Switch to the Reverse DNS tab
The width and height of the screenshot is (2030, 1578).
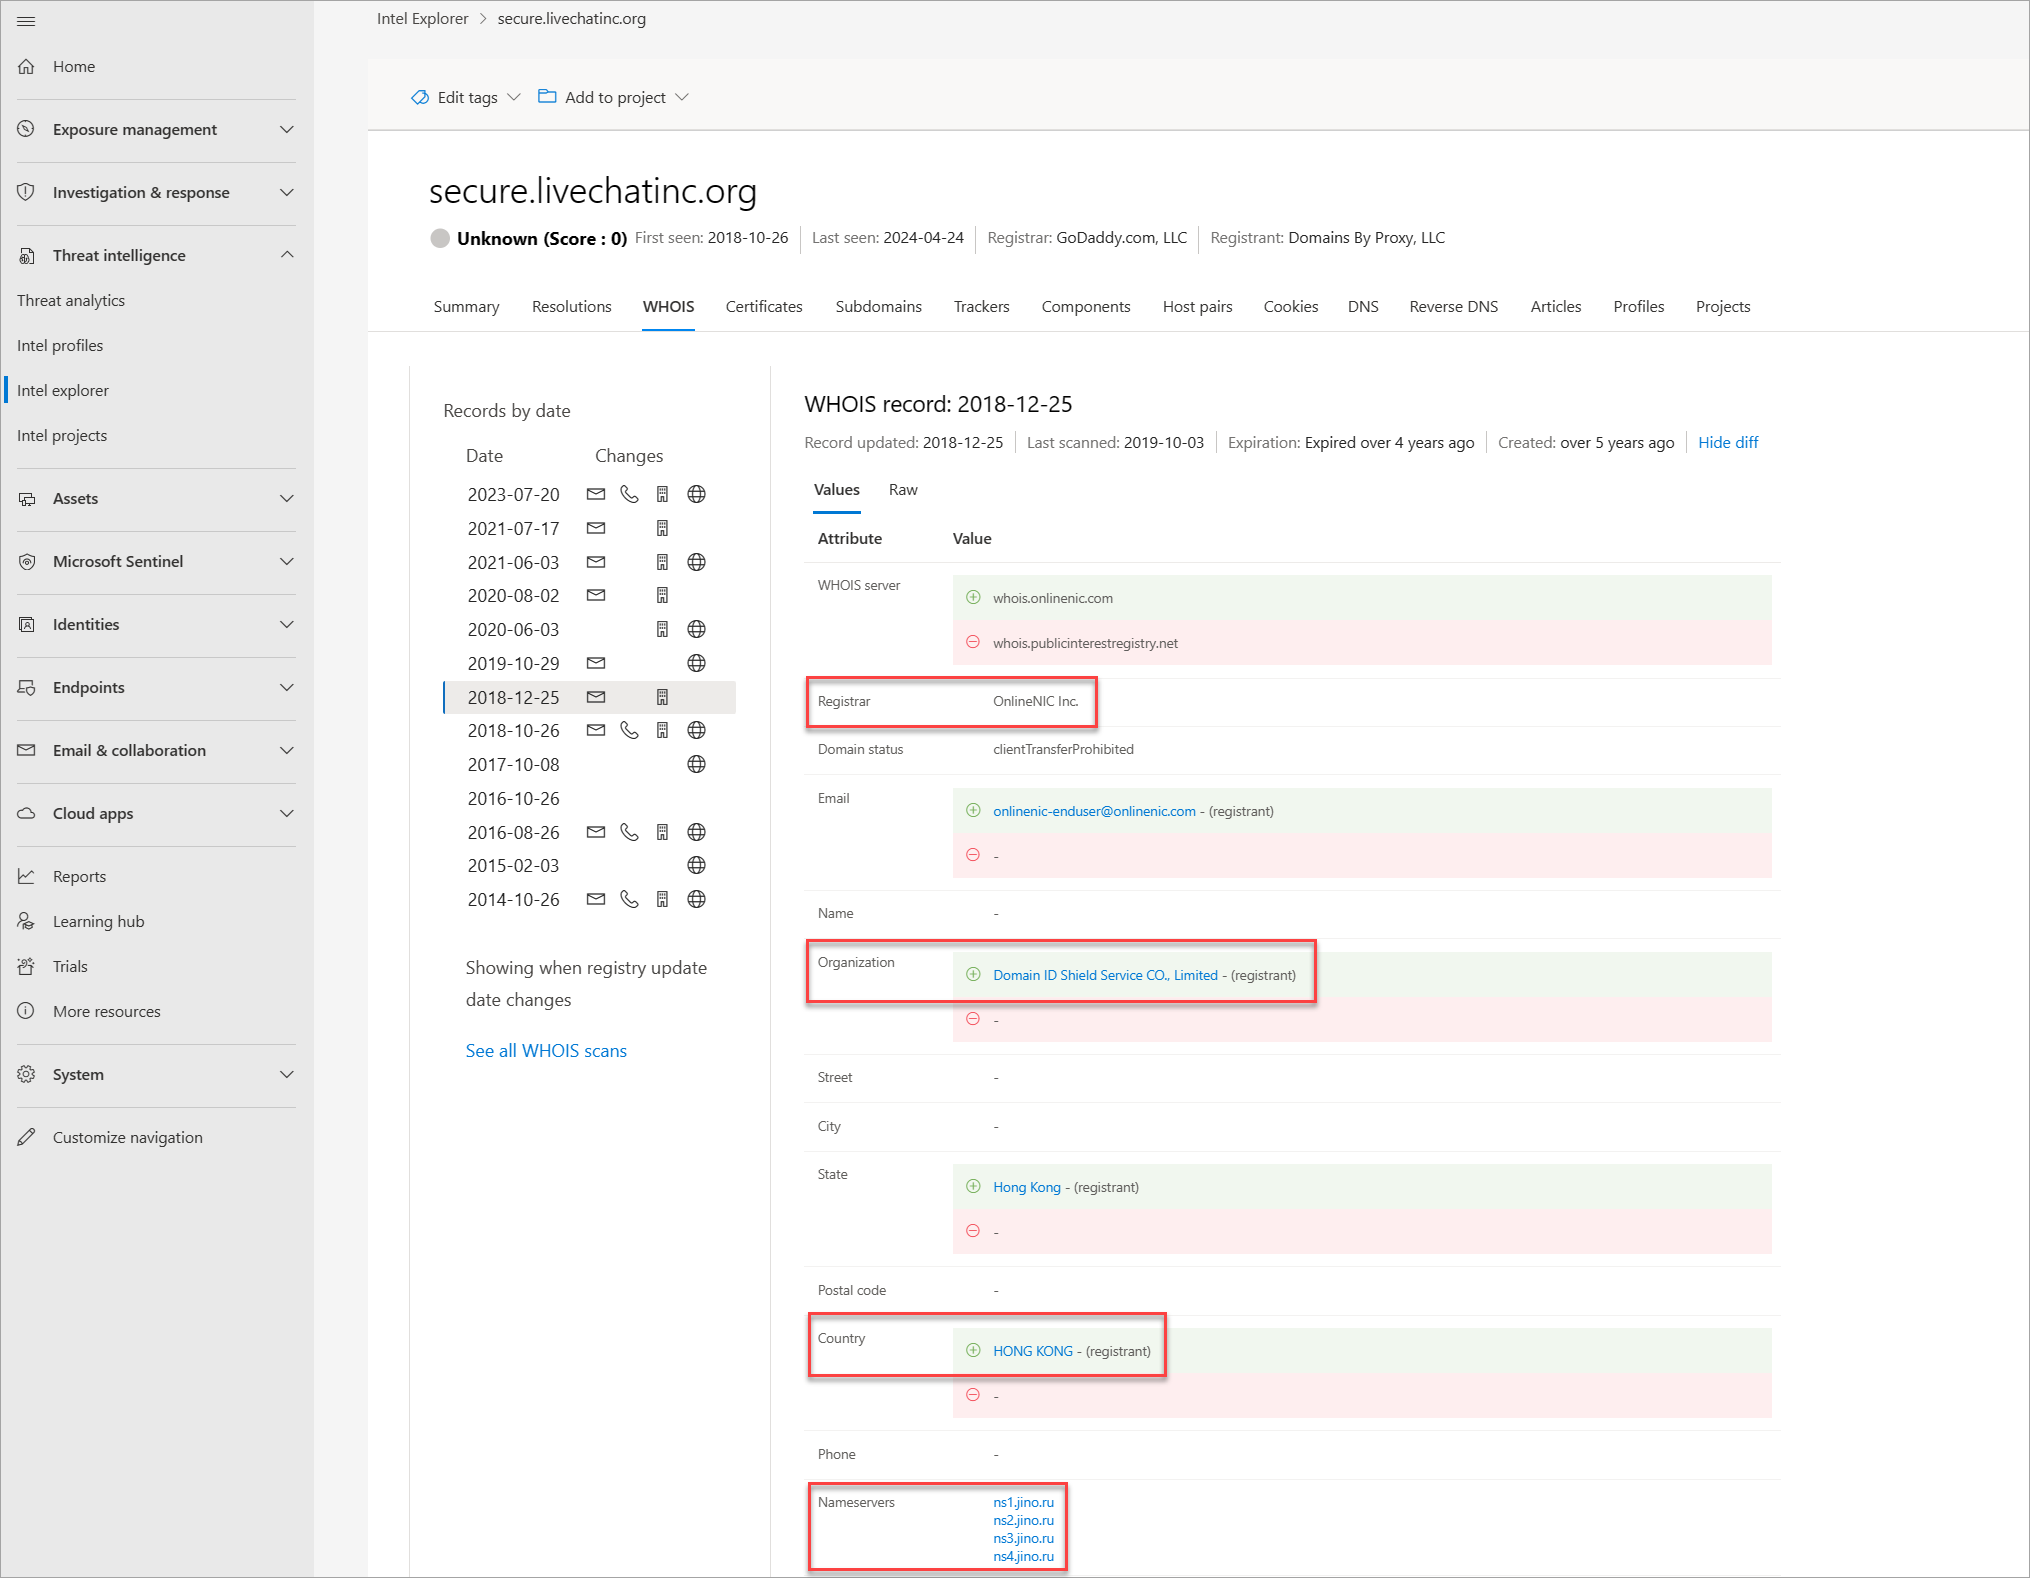[1453, 307]
